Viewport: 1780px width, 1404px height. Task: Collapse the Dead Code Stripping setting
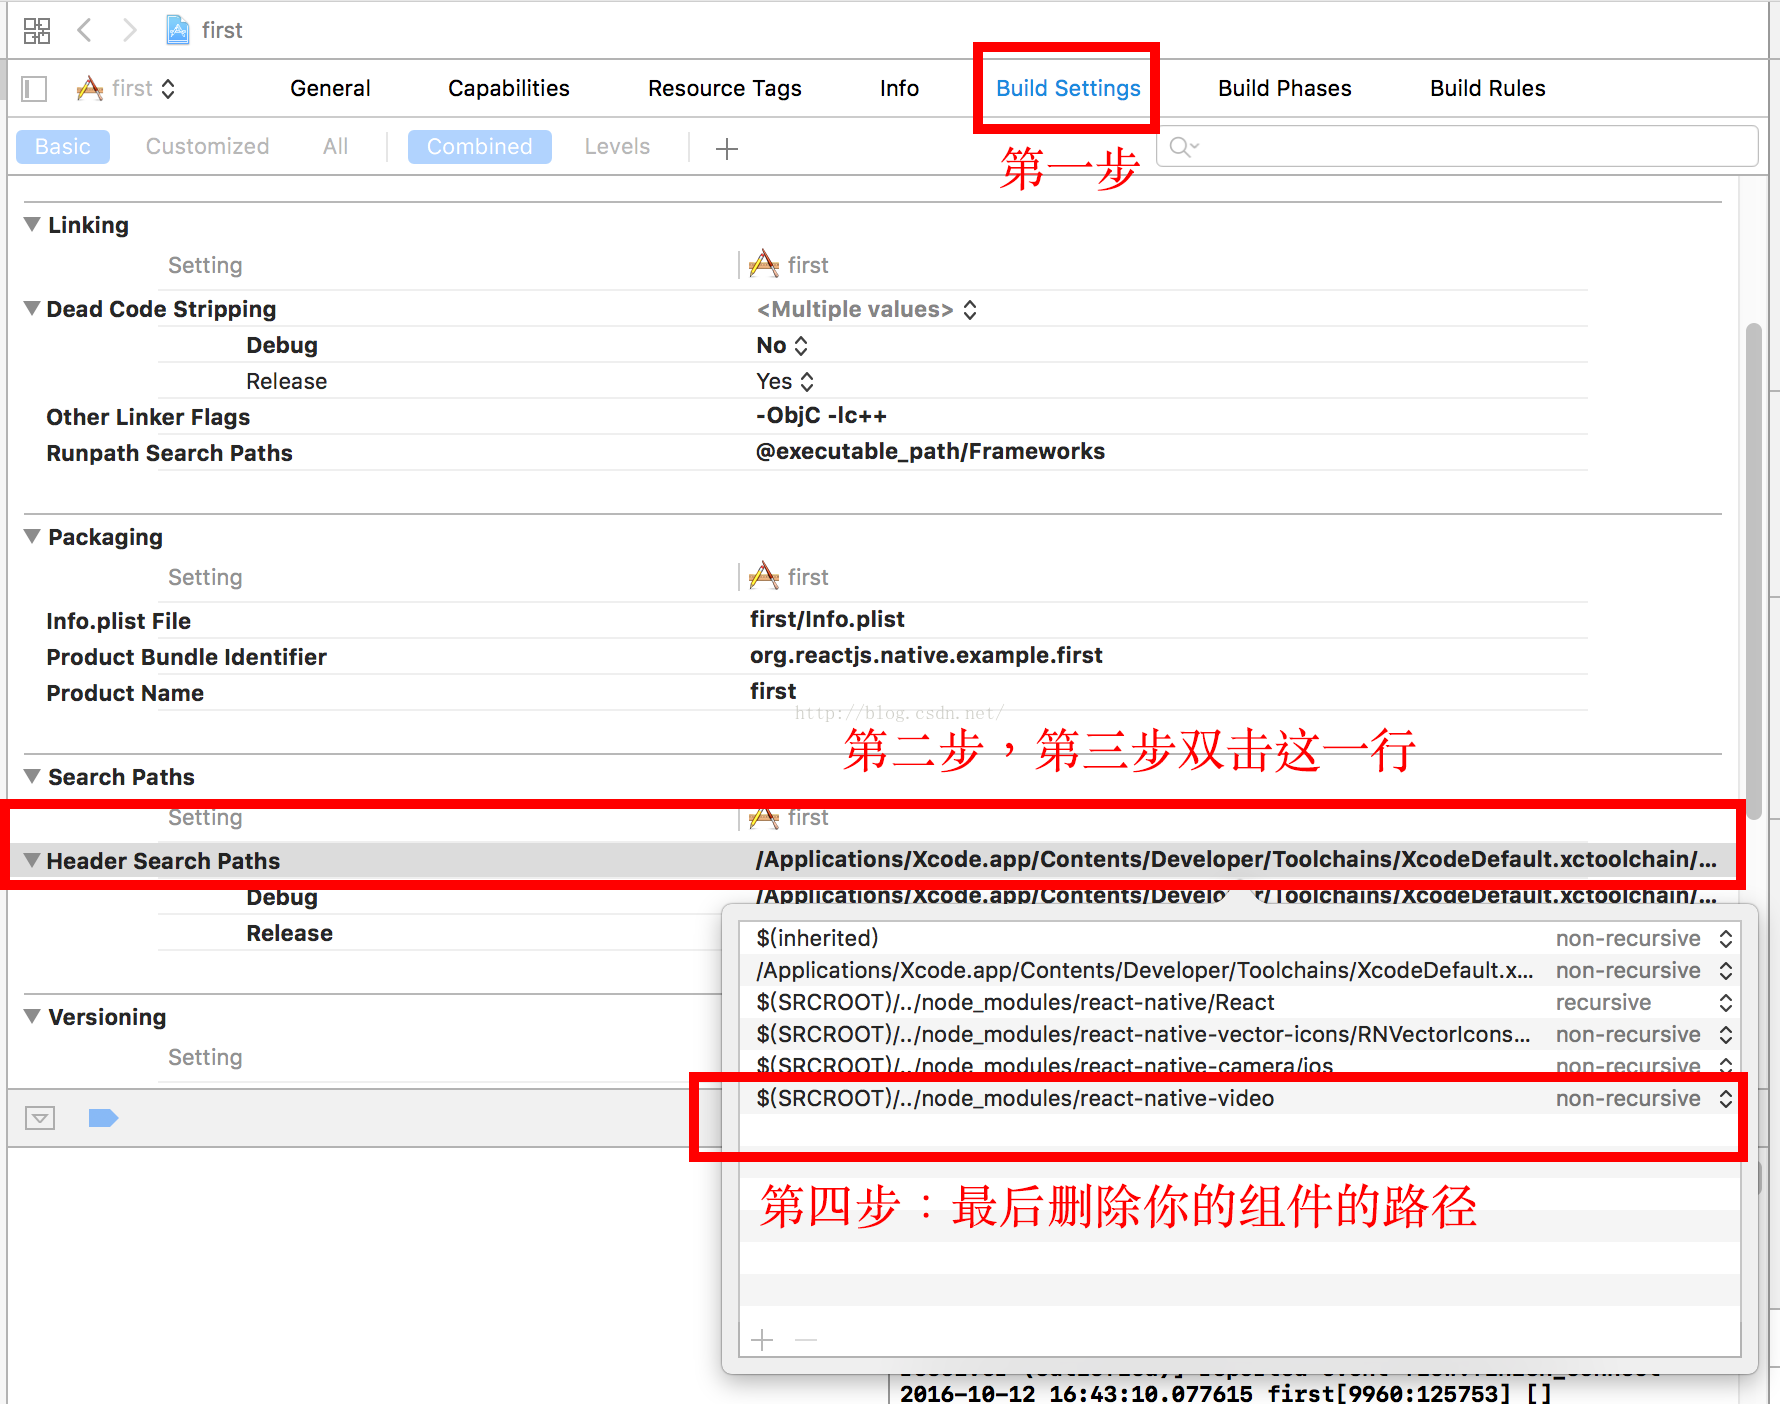pos(32,309)
